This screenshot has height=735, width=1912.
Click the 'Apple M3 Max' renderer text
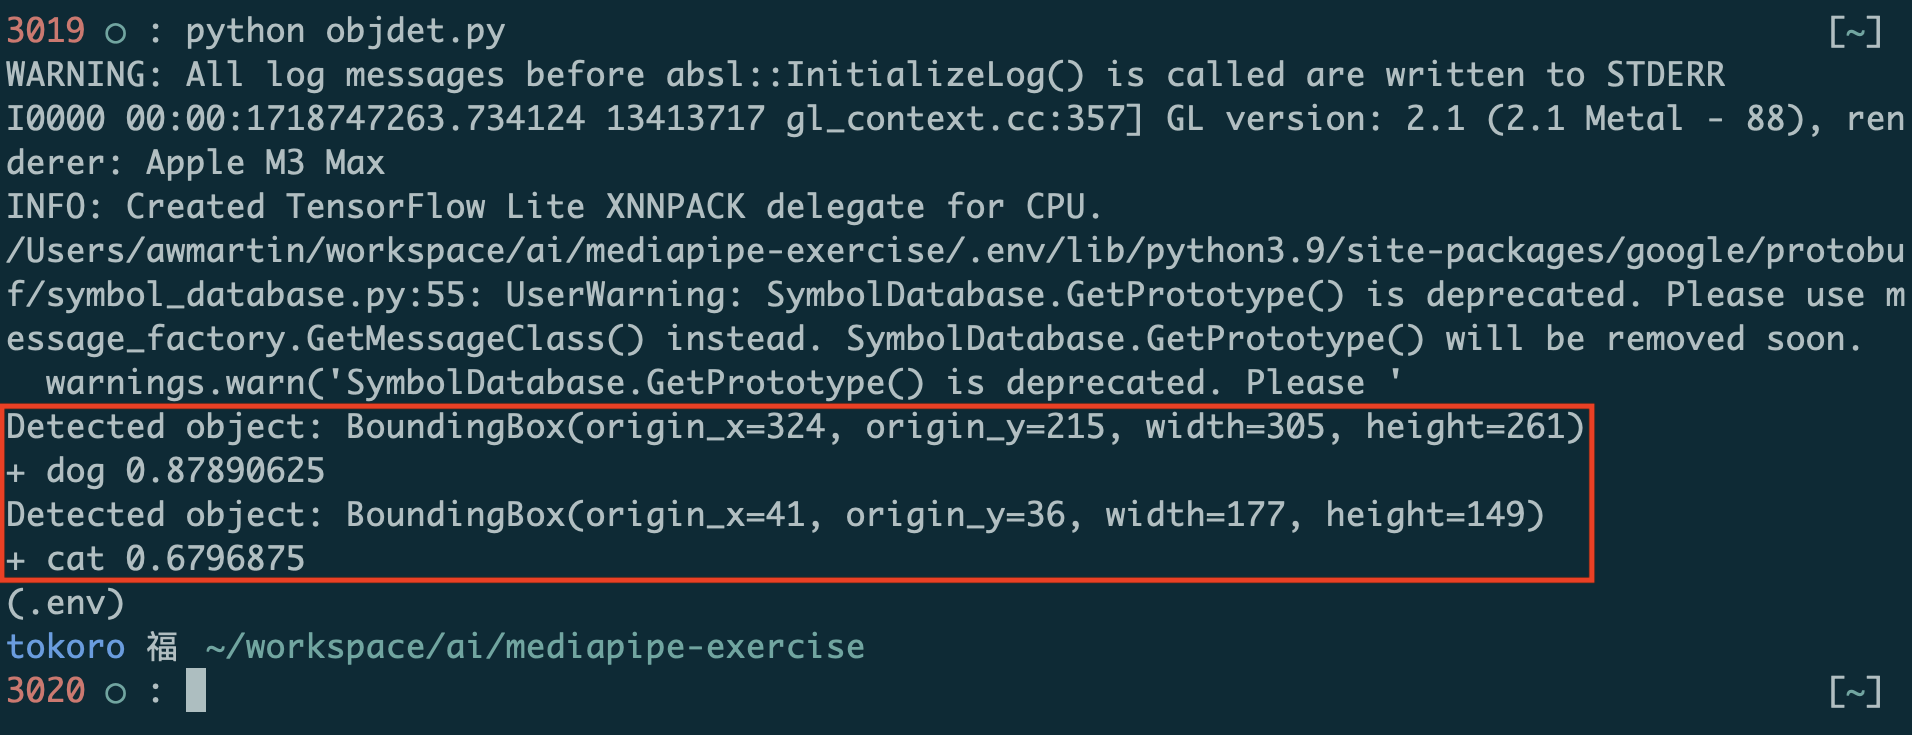point(265,163)
